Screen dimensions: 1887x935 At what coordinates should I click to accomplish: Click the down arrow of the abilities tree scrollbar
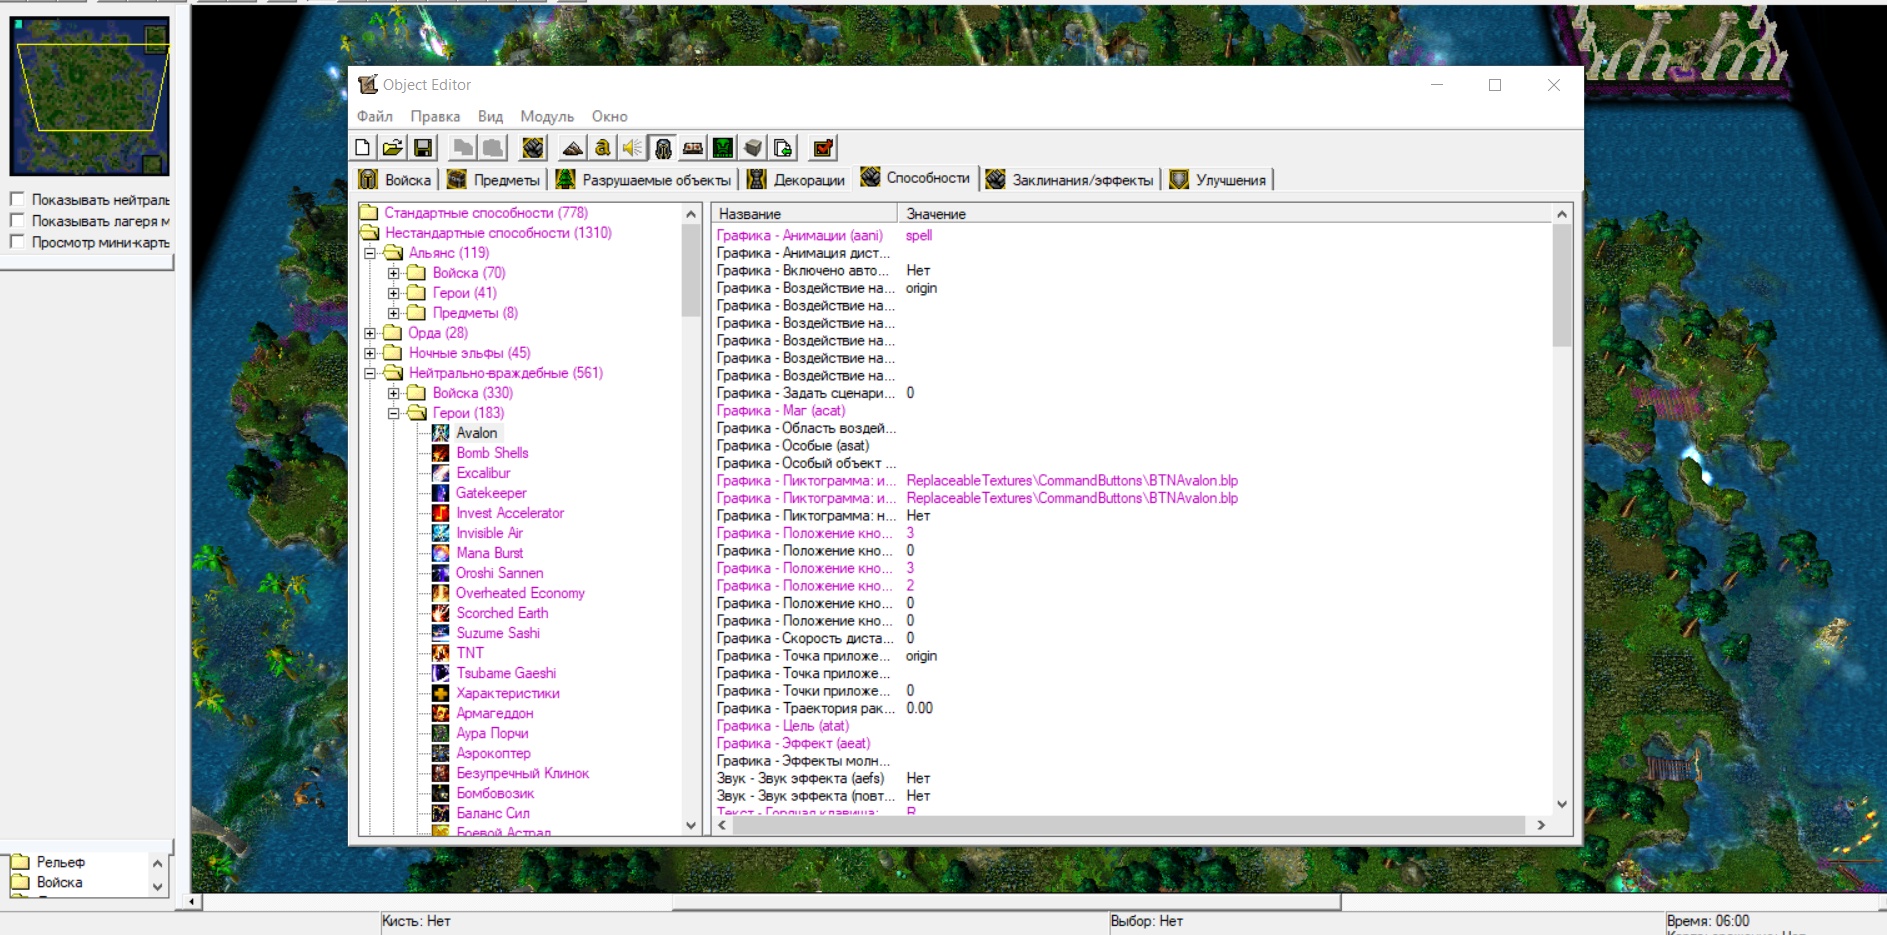pyautogui.click(x=691, y=825)
